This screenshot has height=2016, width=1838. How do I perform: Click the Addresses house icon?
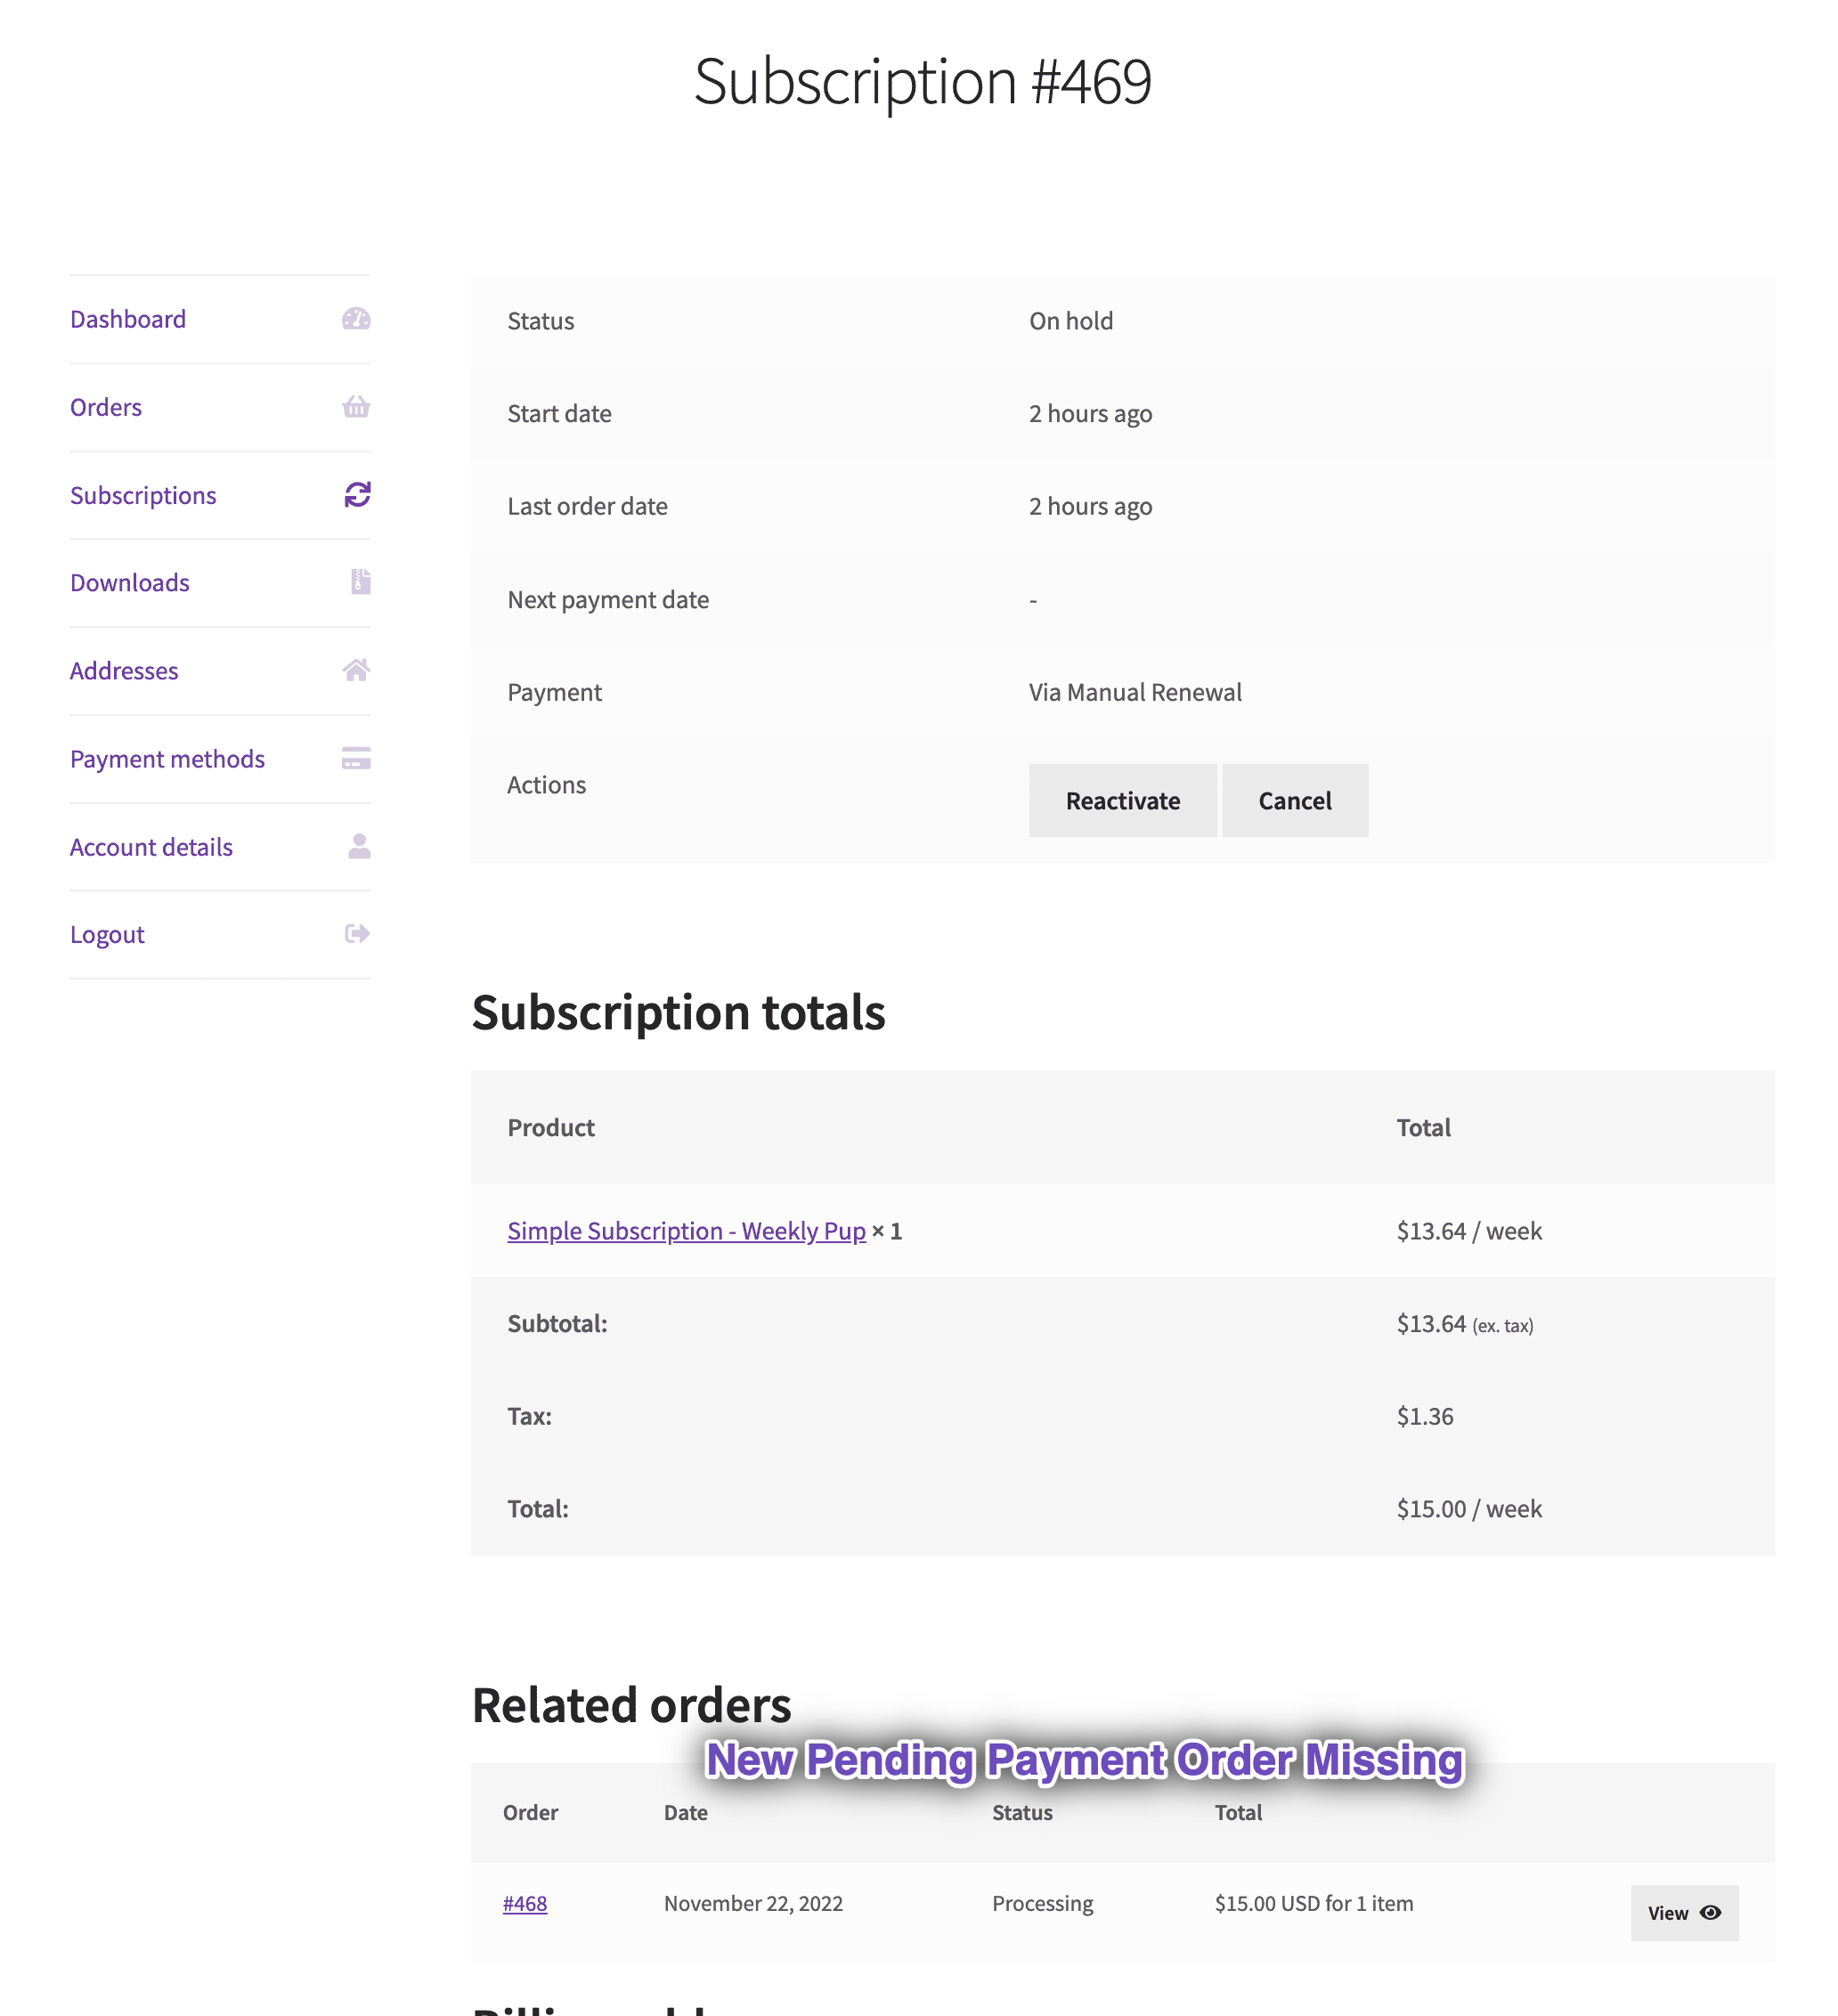(356, 670)
